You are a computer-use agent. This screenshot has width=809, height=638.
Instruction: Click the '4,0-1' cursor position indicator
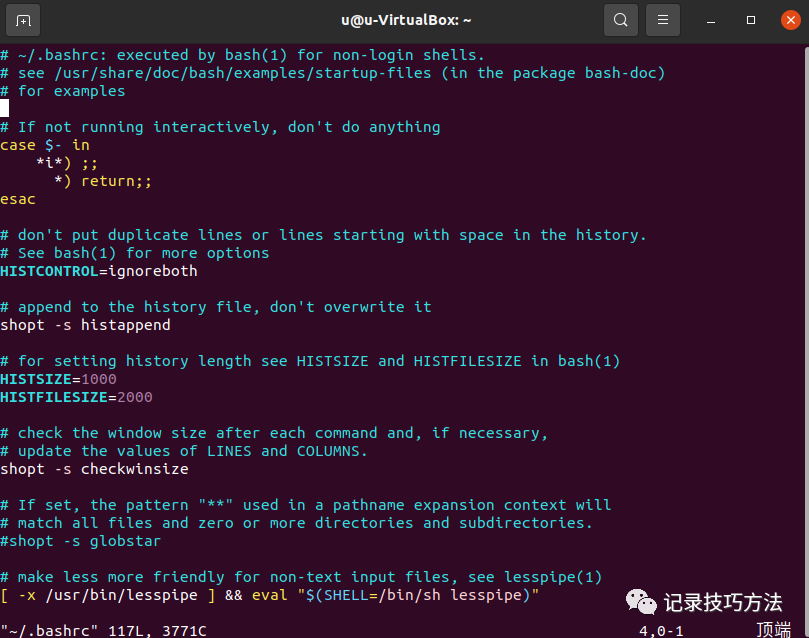(x=661, y=630)
